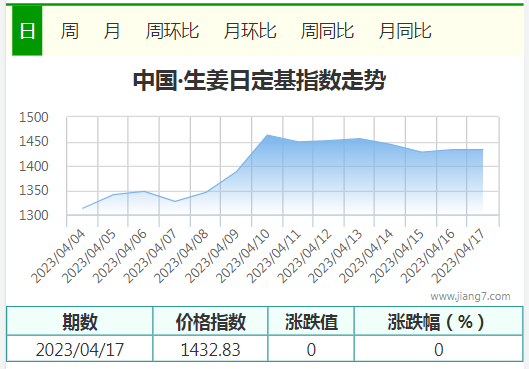Click the chart title 中国·生姜日定基指数走势

(x=259, y=80)
